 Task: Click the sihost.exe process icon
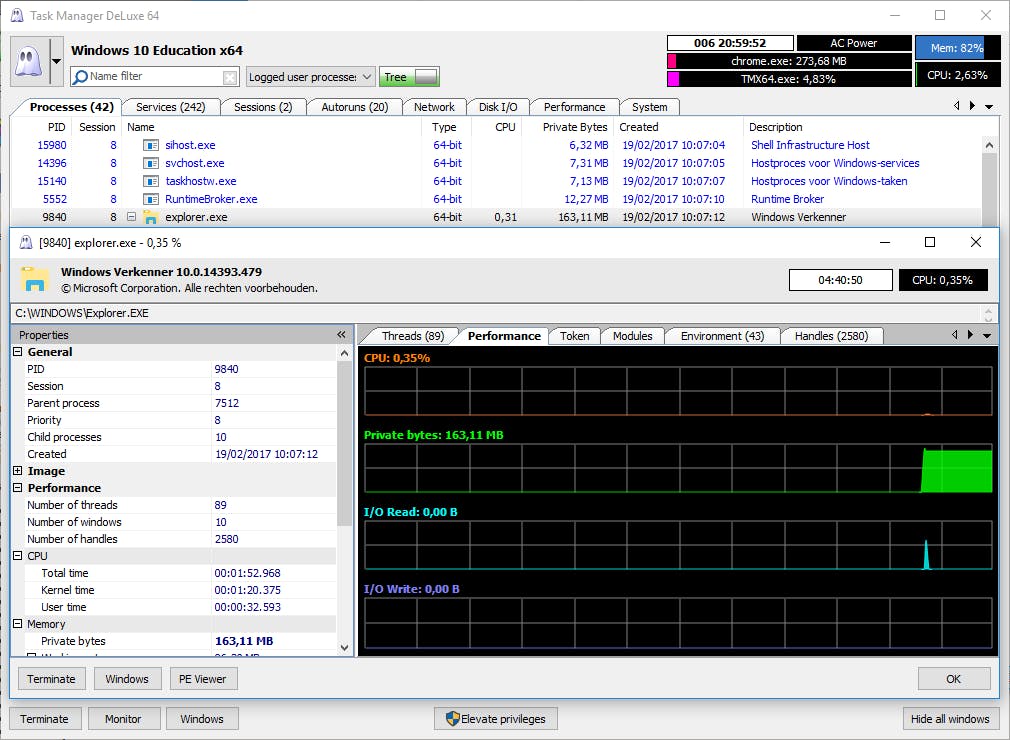click(151, 145)
